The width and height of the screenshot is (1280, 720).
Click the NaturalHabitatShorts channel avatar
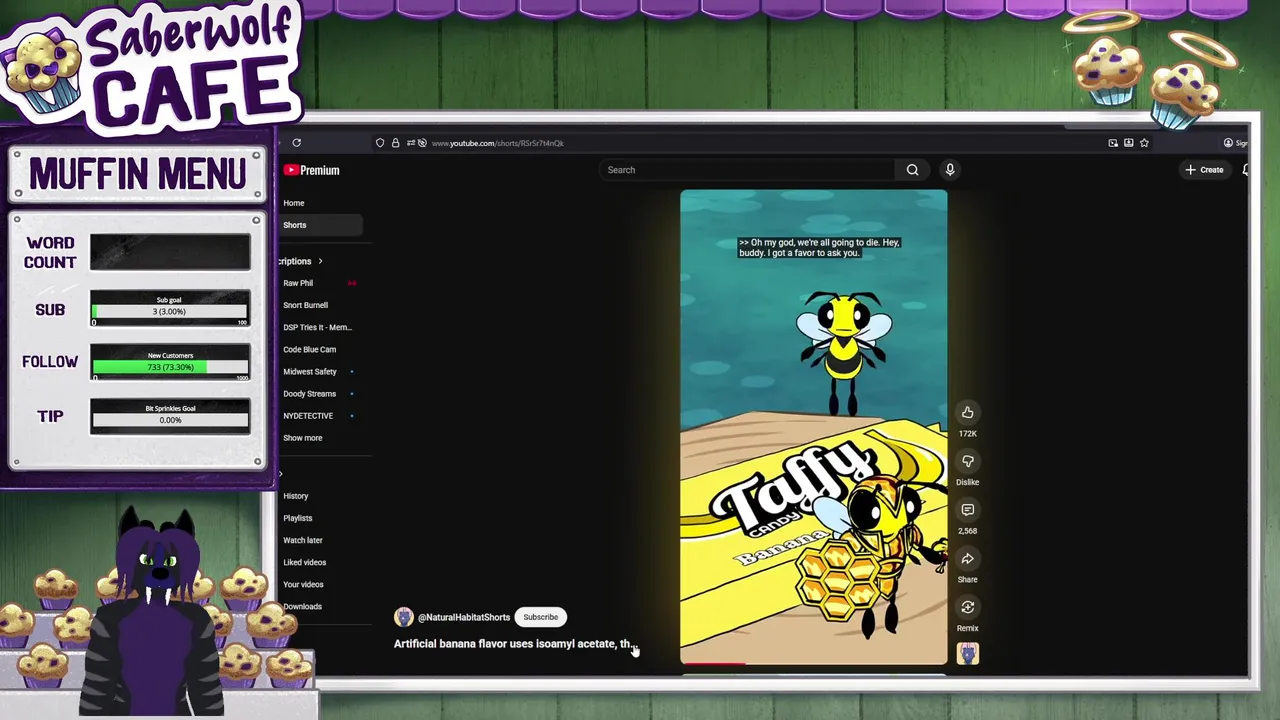tap(403, 617)
